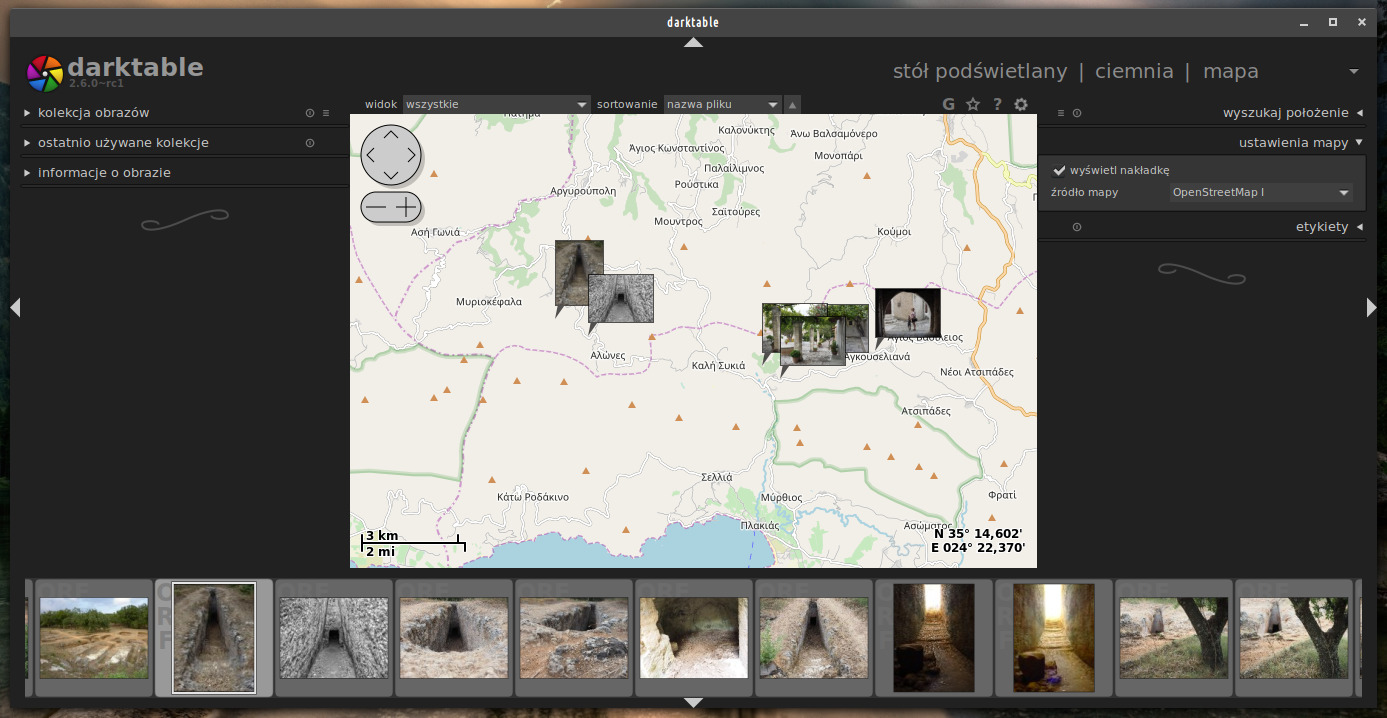Zoom in the map with the plus button
Viewport: 1387px width, 718px height.
[406, 207]
